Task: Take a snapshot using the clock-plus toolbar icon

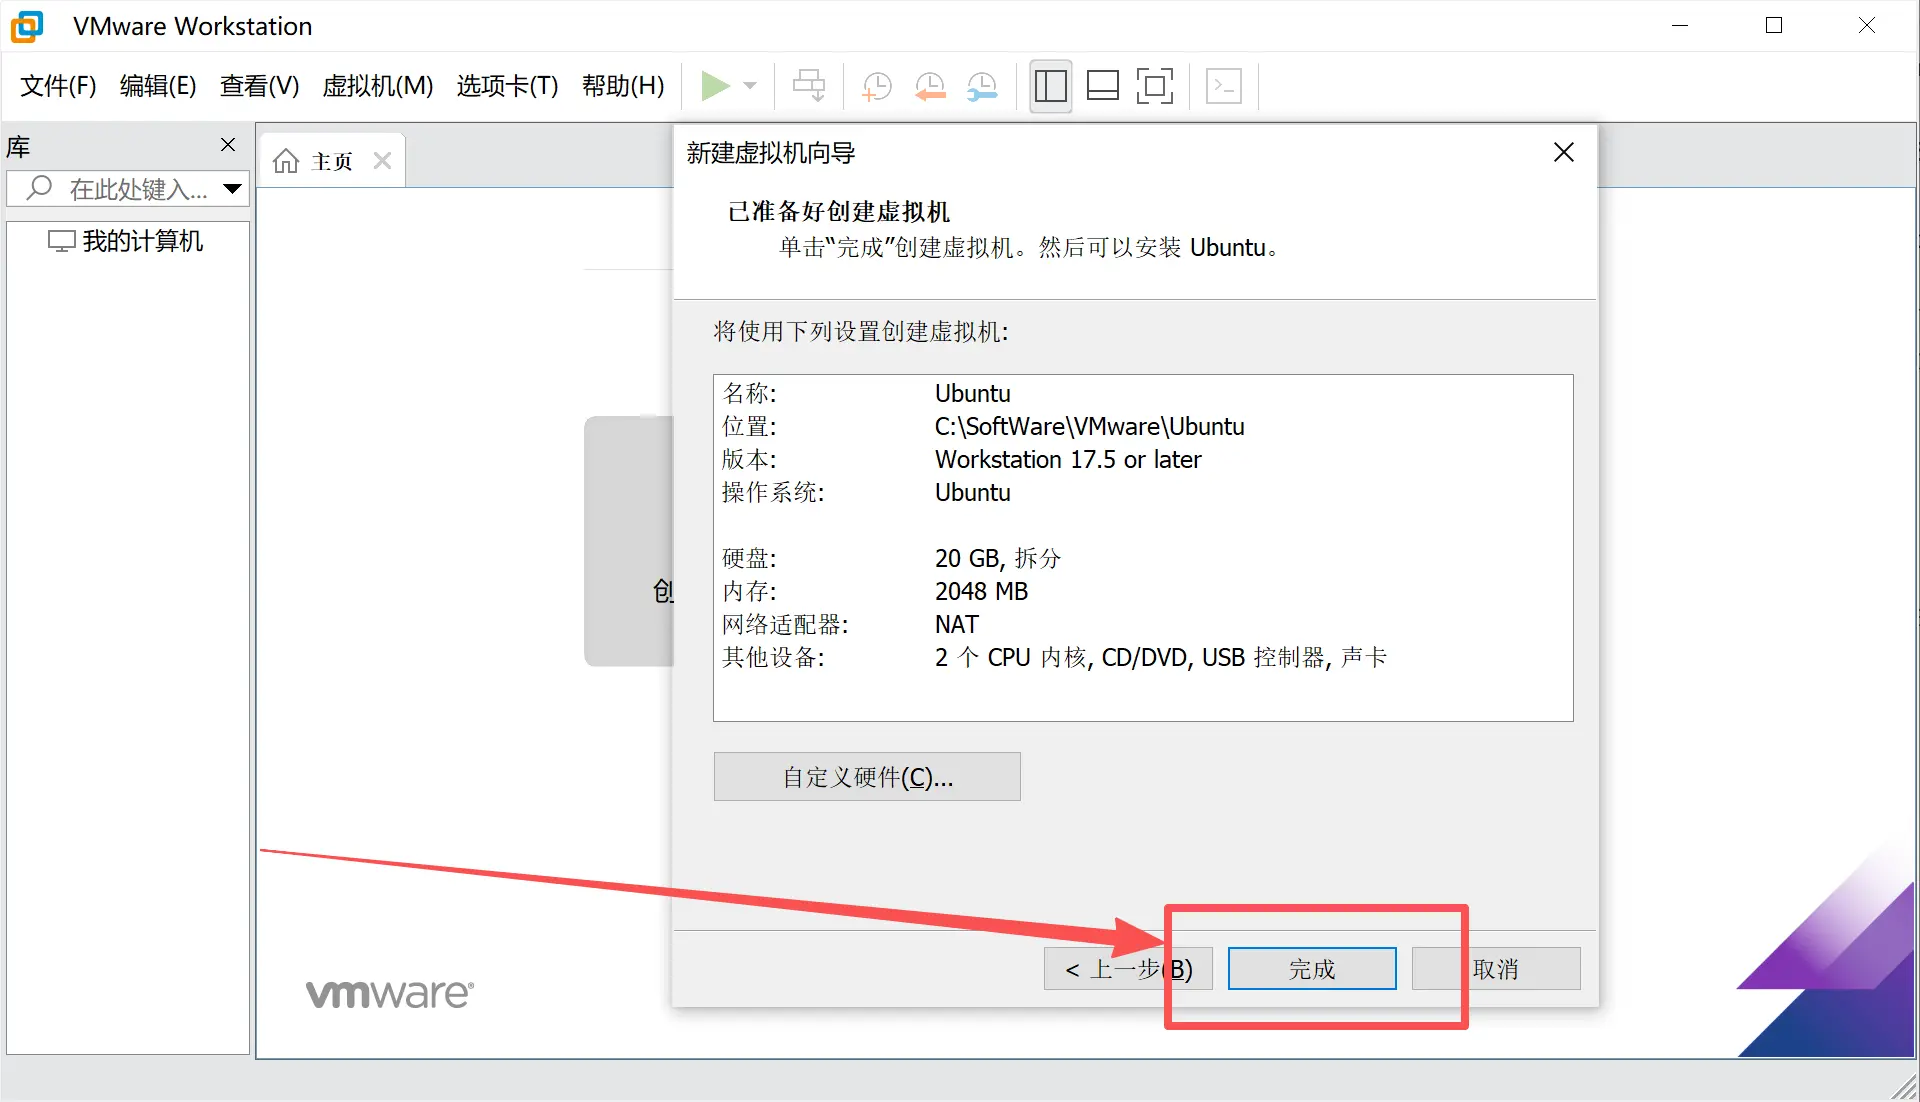Action: (x=876, y=86)
